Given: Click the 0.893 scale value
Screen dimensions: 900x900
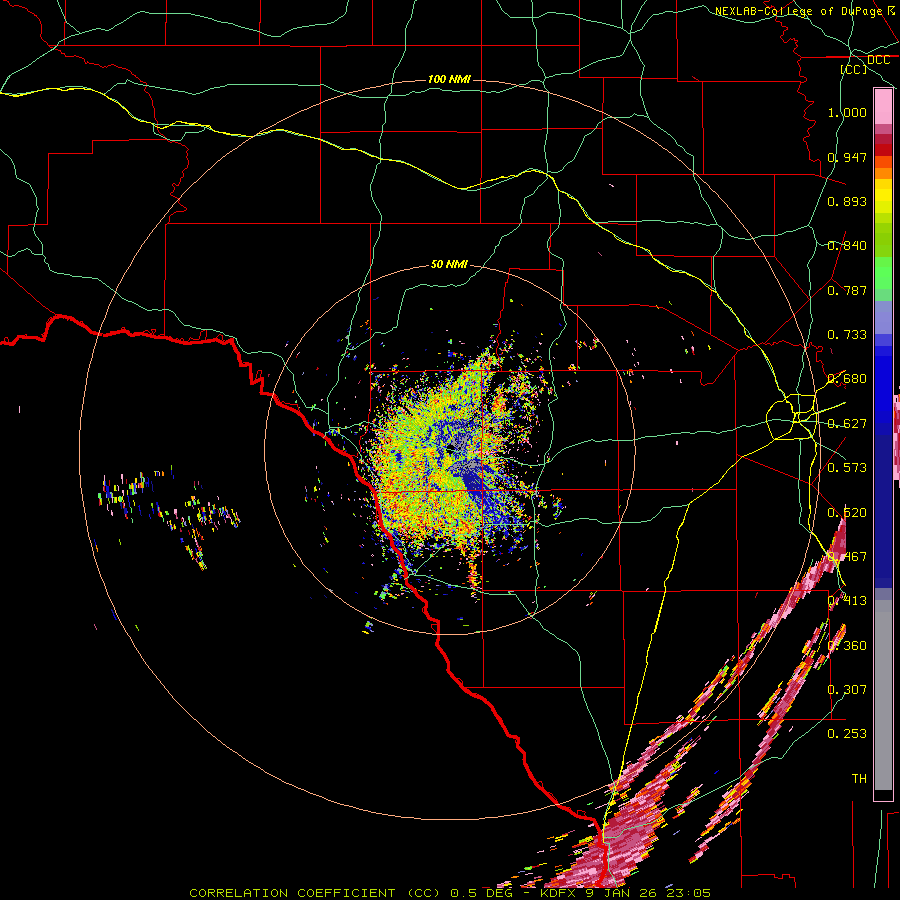Looking at the screenshot, I should (x=847, y=201).
